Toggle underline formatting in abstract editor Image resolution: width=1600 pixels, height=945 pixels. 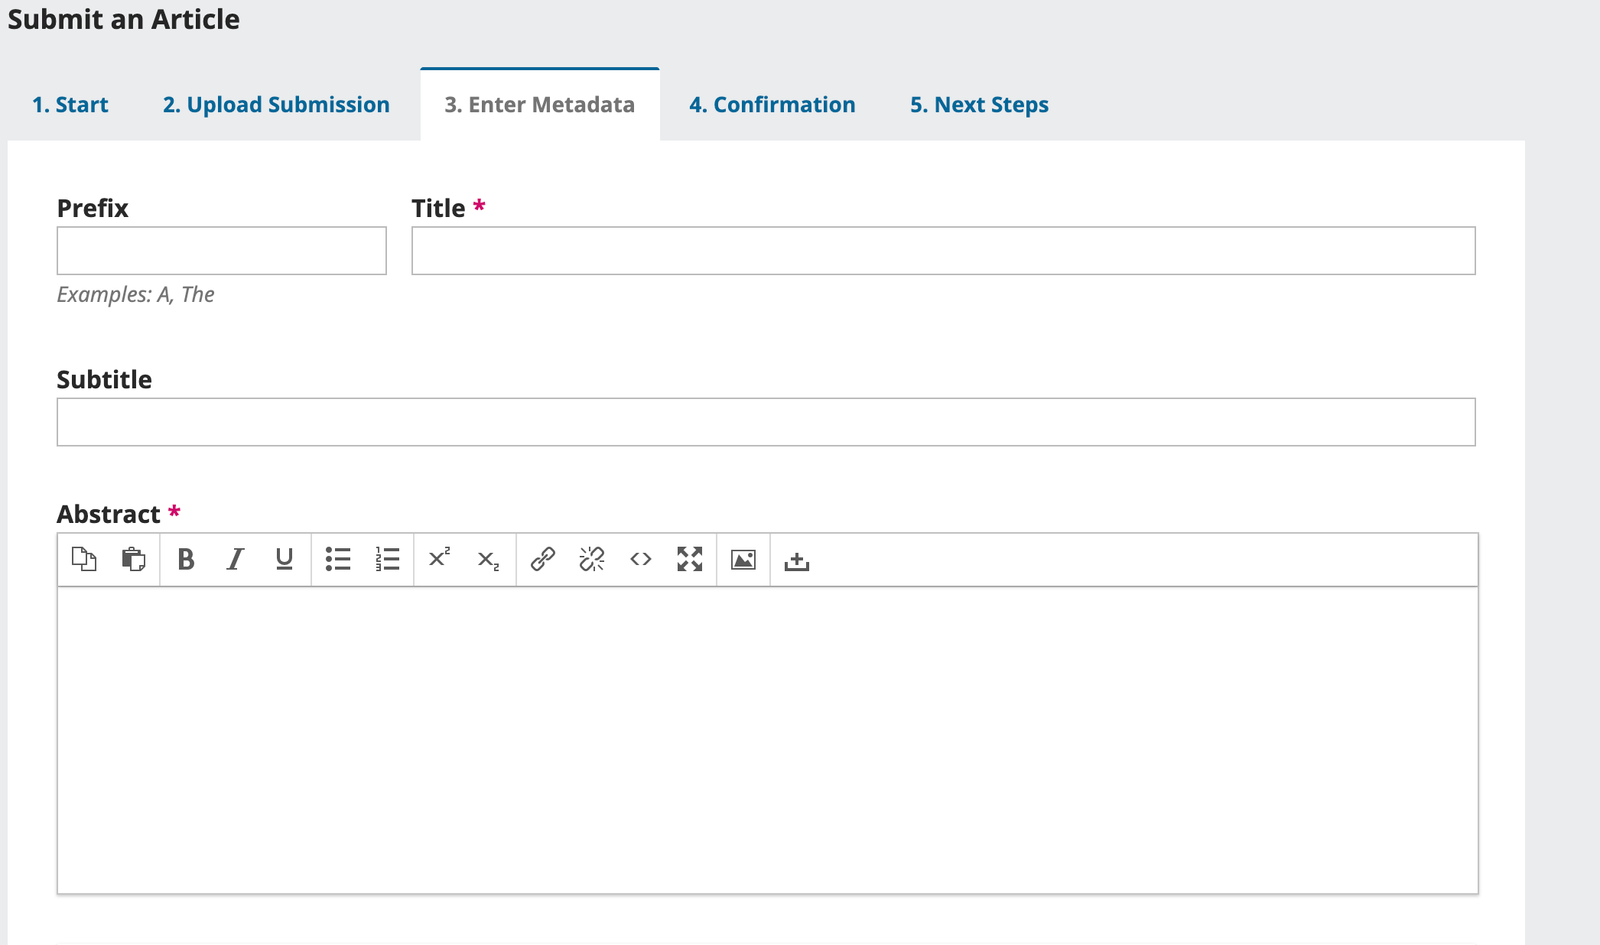pyautogui.click(x=284, y=559)
